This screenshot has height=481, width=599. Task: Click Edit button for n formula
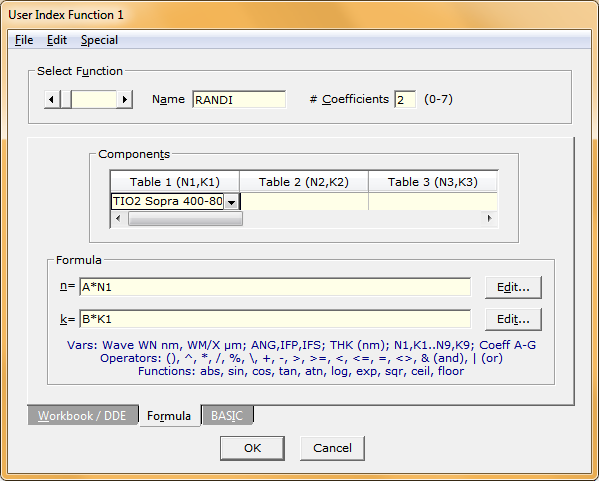click(513, 287)
